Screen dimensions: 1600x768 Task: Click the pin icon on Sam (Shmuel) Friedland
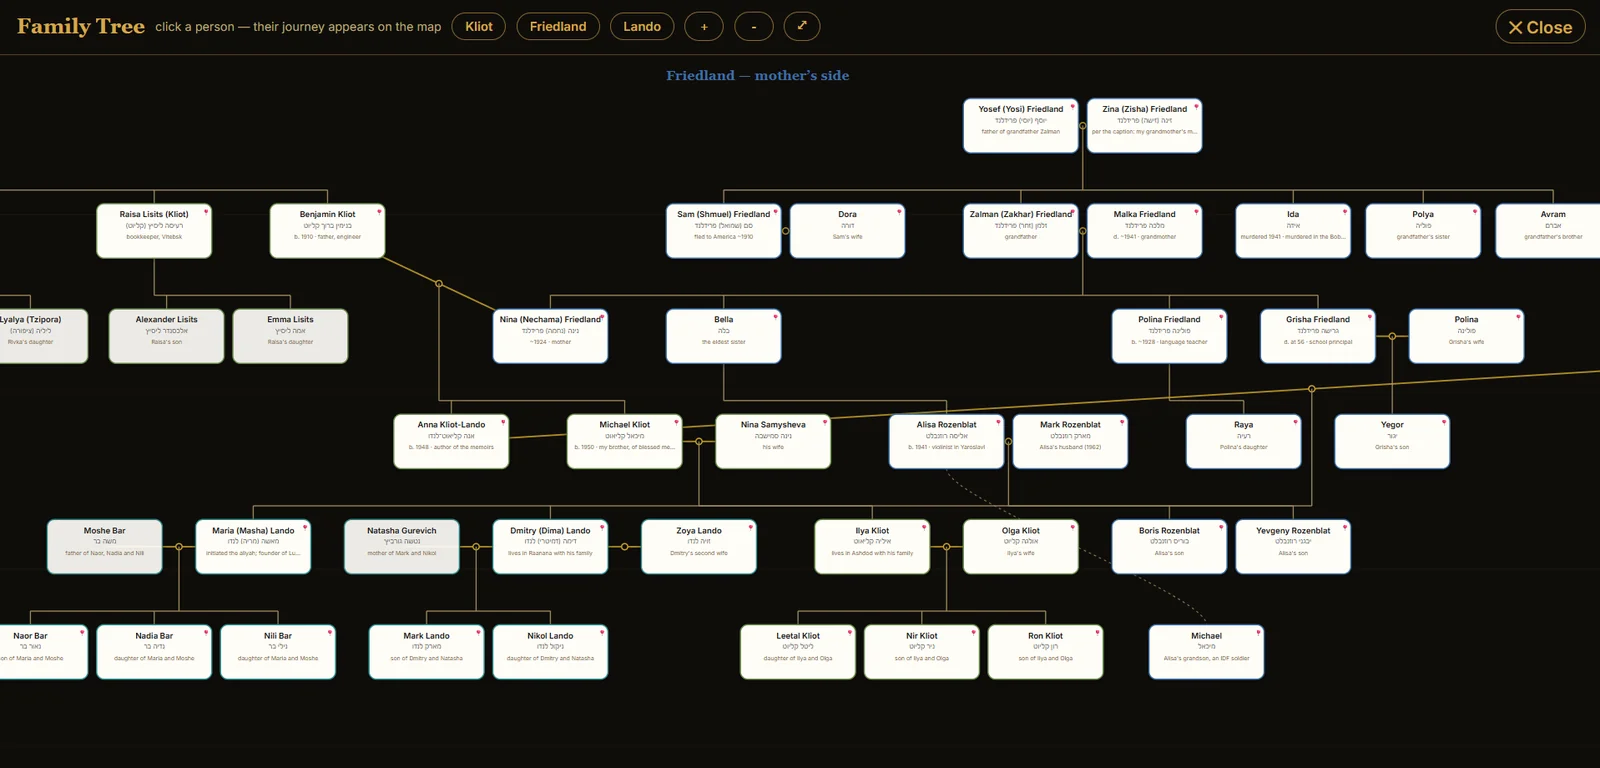pos(775,211)
